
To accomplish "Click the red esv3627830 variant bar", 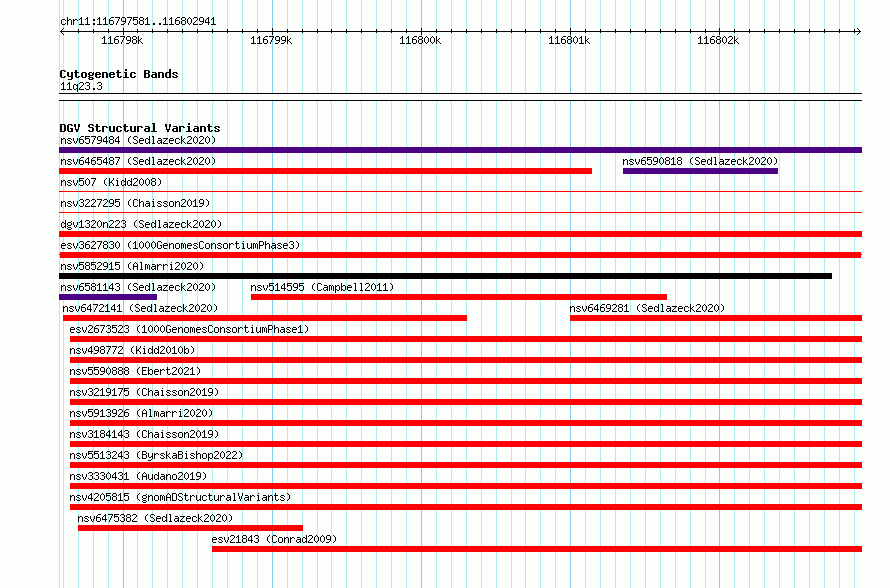I will click(x=460, y=255).
